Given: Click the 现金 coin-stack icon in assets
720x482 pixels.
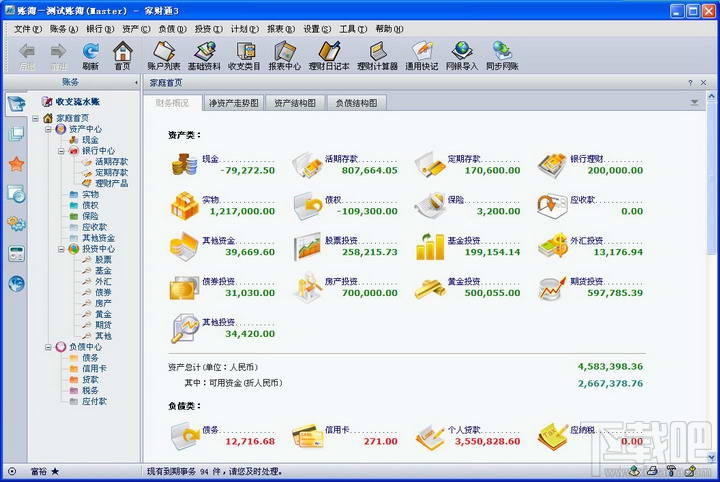Looking at the screenshot, I should coord(185,164).
